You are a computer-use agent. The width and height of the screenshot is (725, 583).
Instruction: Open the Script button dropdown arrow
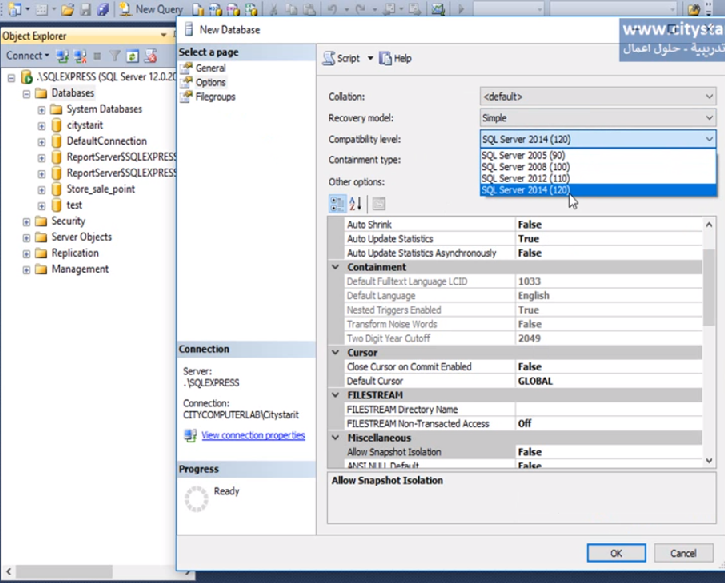370,58
